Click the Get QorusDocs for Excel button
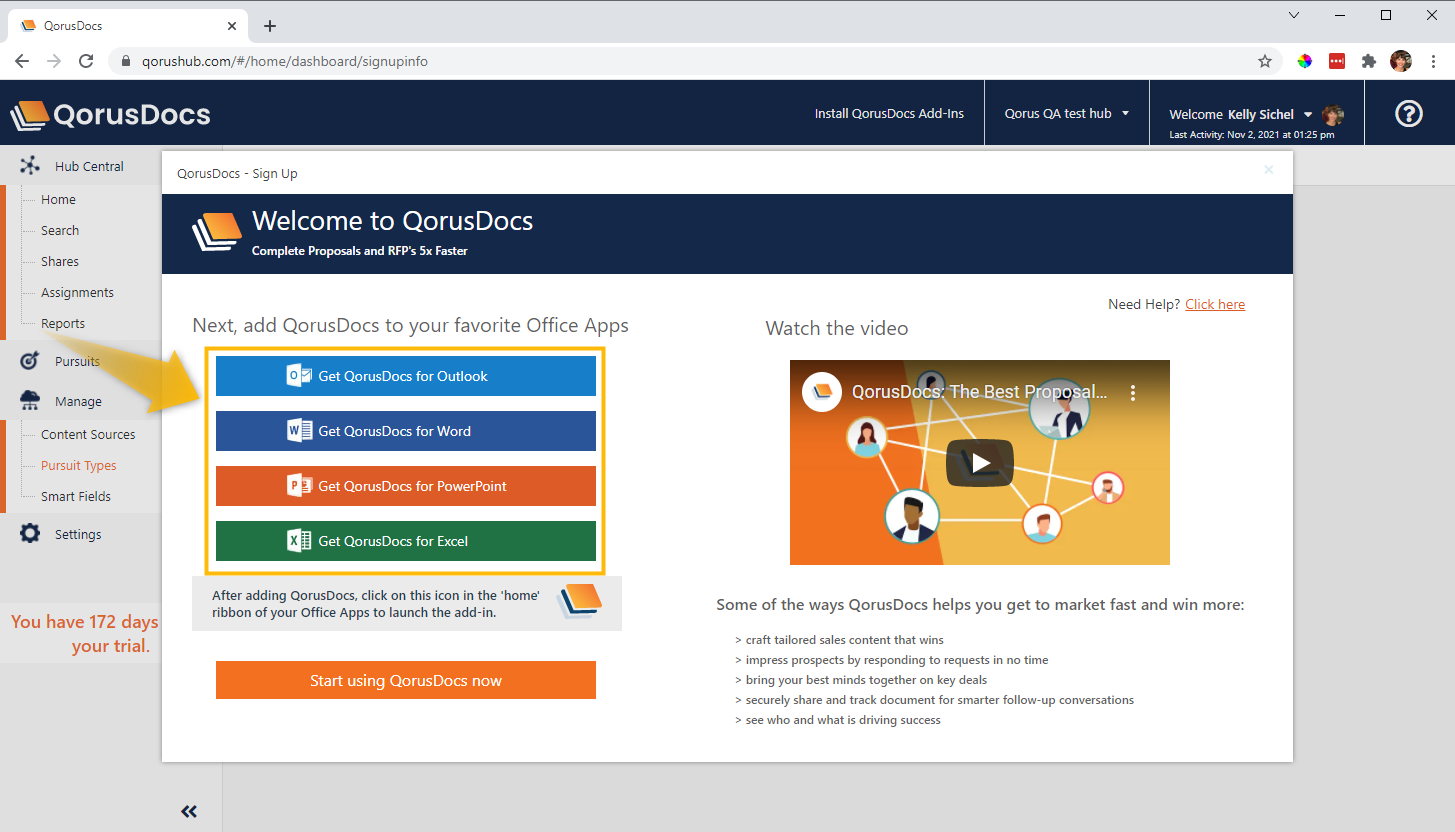This screenshot has width=1455, height=832. 406,541
